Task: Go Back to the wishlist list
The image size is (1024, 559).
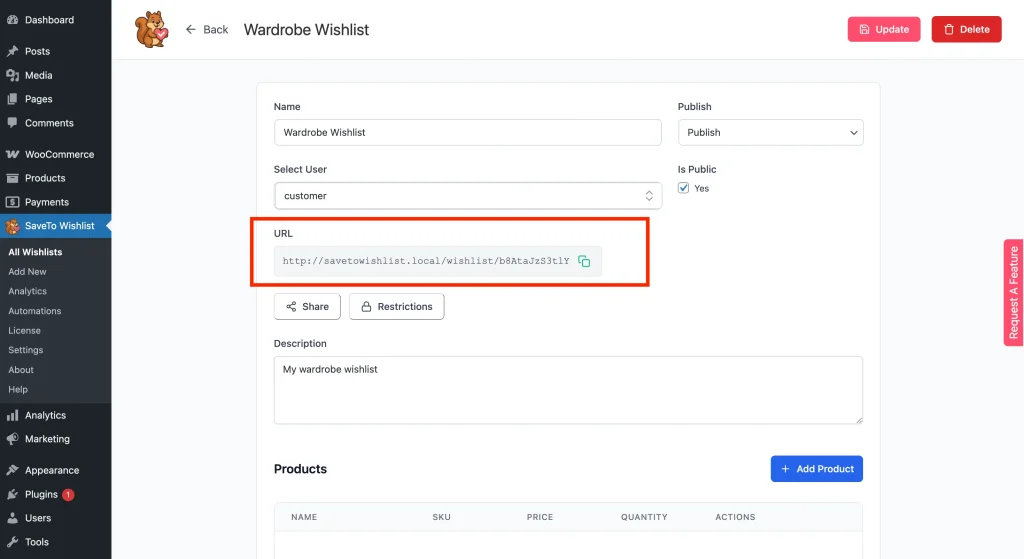Action: [206, 29]
